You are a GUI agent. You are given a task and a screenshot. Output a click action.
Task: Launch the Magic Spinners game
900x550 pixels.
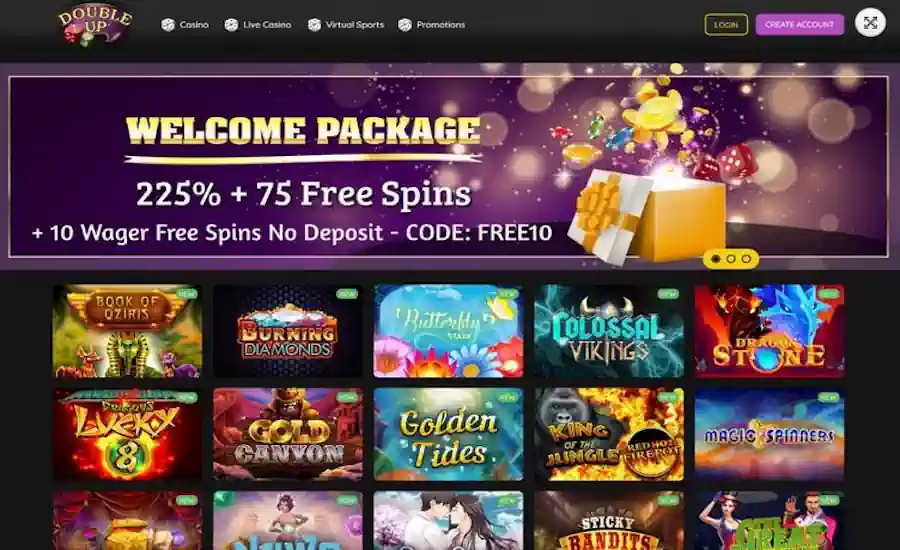pos(770,434)
